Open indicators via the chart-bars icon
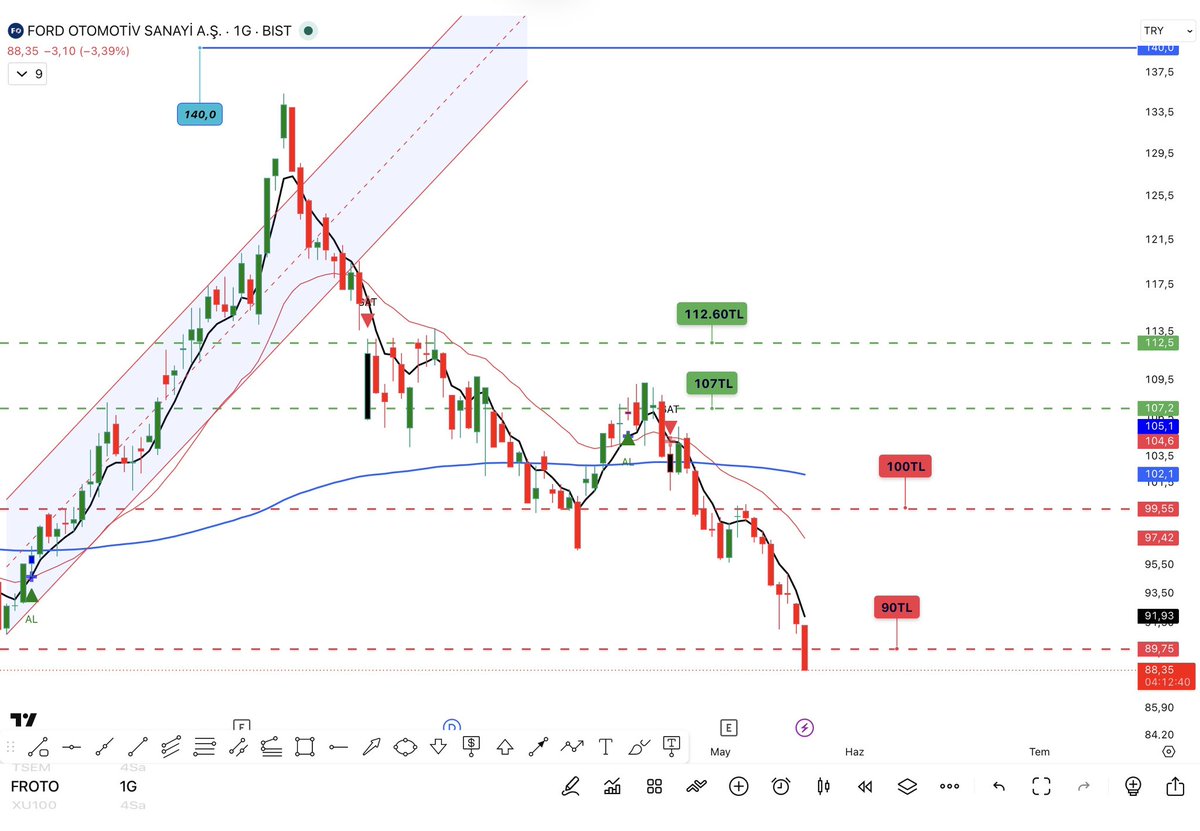Image resolution: width=1200 pixels, height=831 pixels. 612,786
